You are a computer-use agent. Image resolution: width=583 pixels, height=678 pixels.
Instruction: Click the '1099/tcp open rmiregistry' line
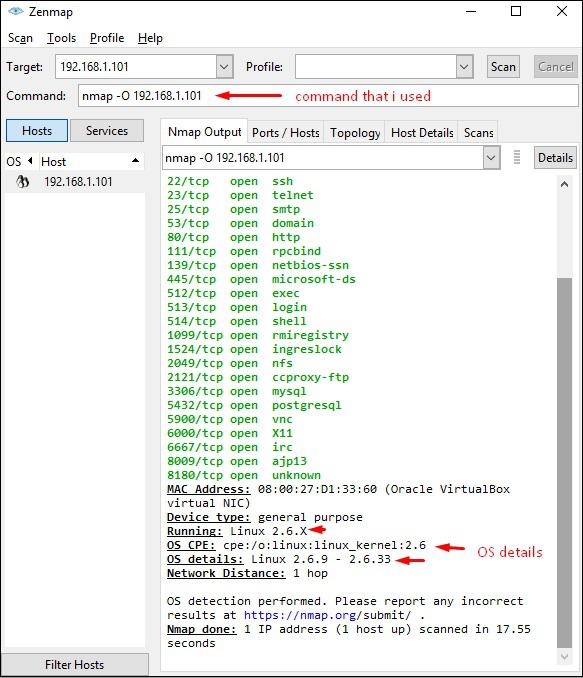[258, 335]
